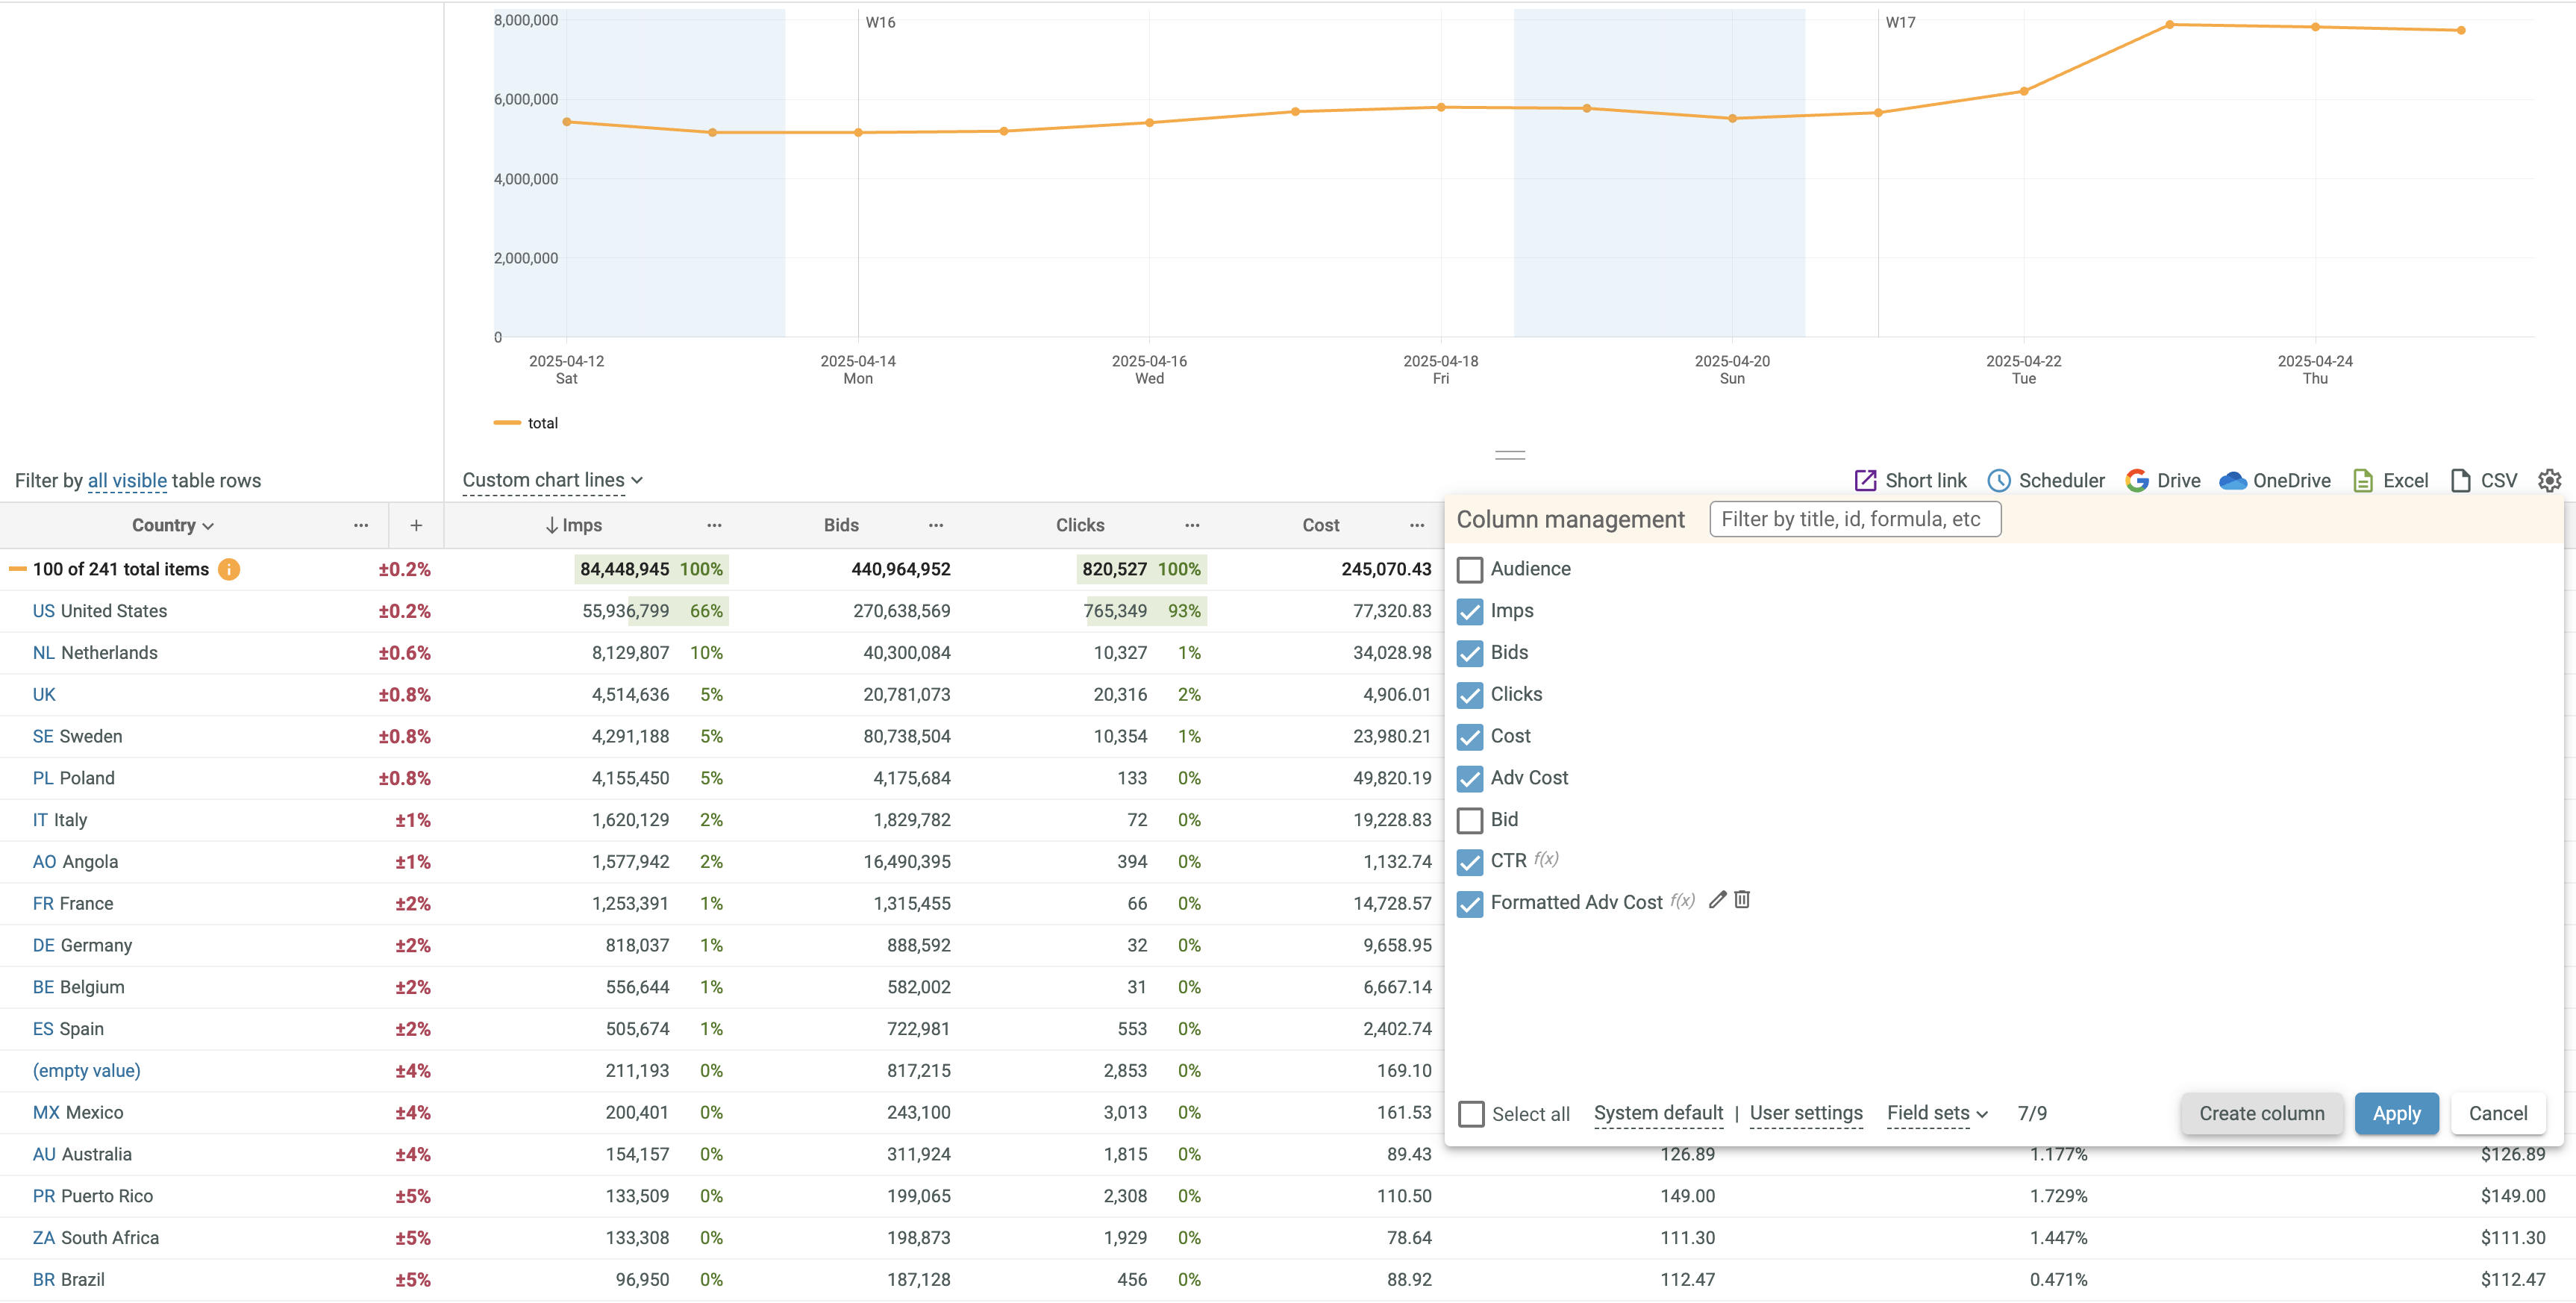The height and width of the screenshot is (1303, 2576).
Task: Open Clicks column options menu dots
Action: 1192,526
